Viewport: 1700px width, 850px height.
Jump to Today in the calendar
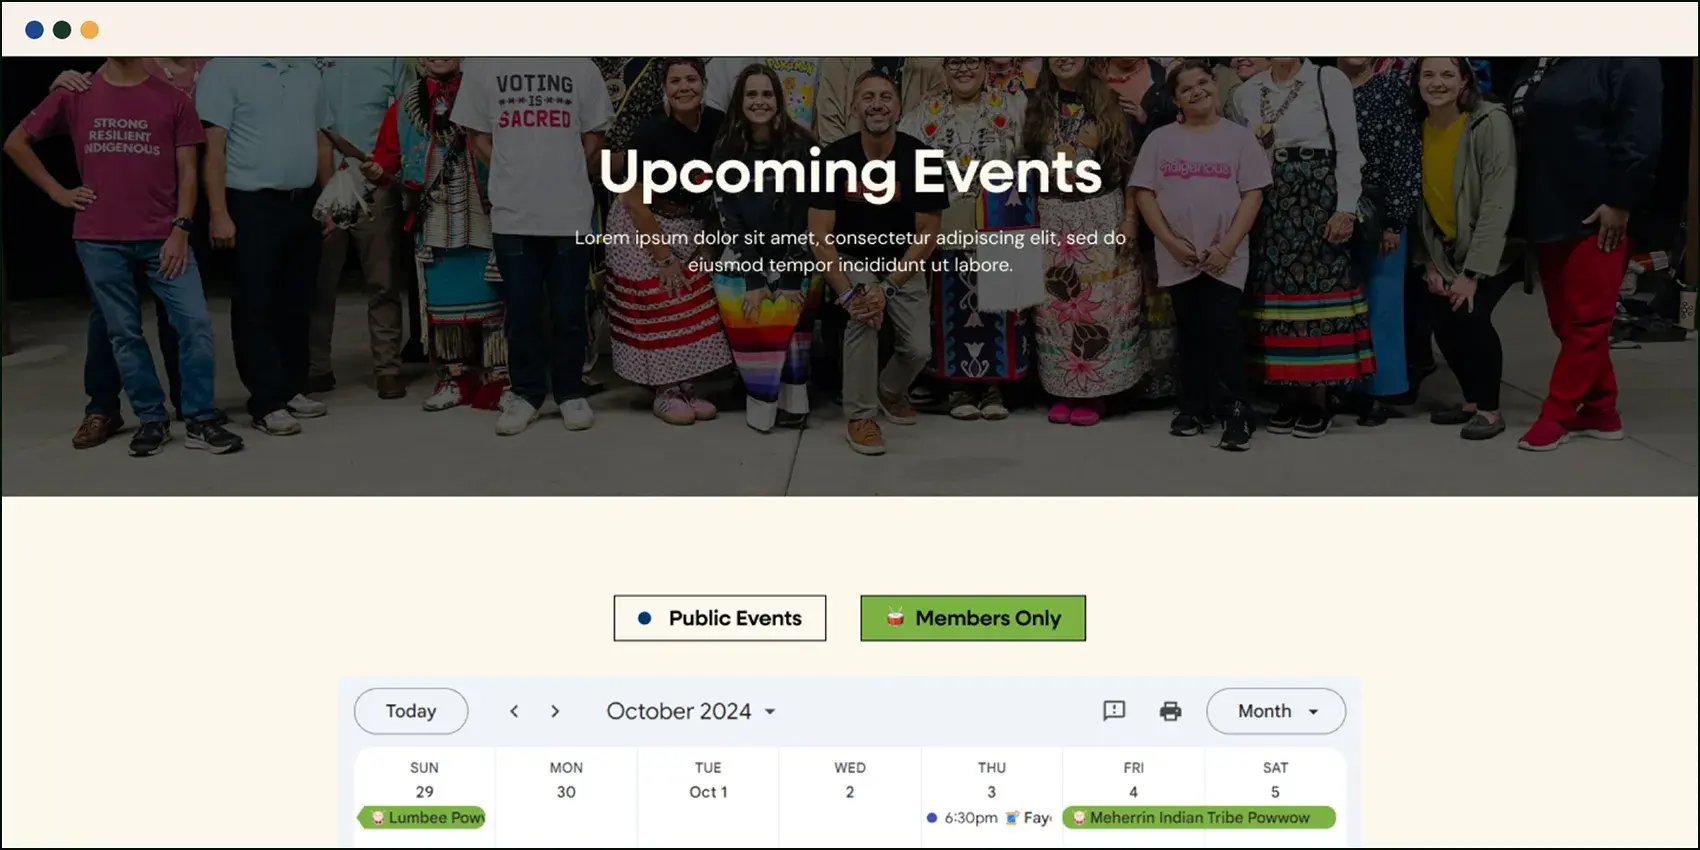point(411,711)
